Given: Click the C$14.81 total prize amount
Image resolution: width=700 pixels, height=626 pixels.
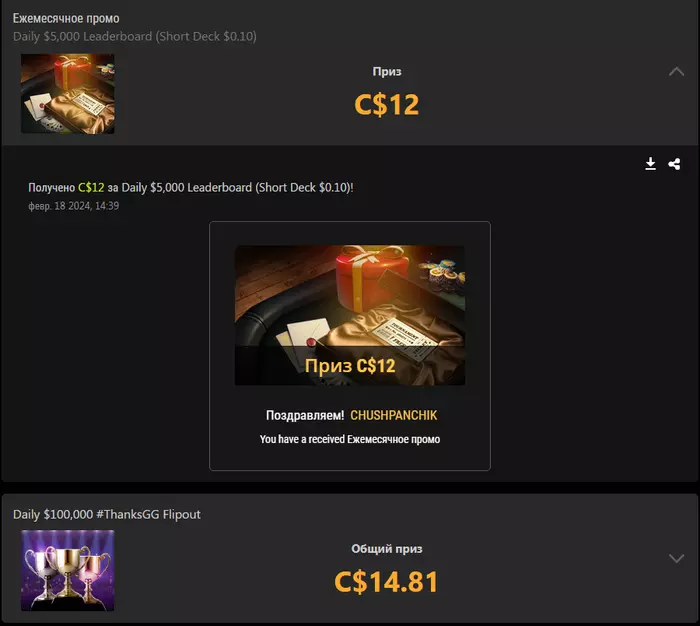Looking at the screenshot, I should [x=387, y=582].
